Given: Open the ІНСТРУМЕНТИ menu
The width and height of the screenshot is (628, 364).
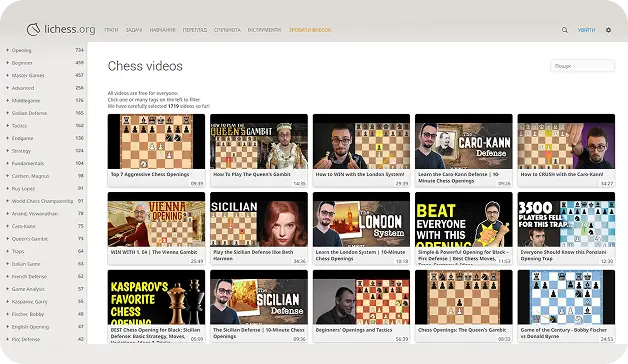Looking at the screenshot, I should [264, 30].
